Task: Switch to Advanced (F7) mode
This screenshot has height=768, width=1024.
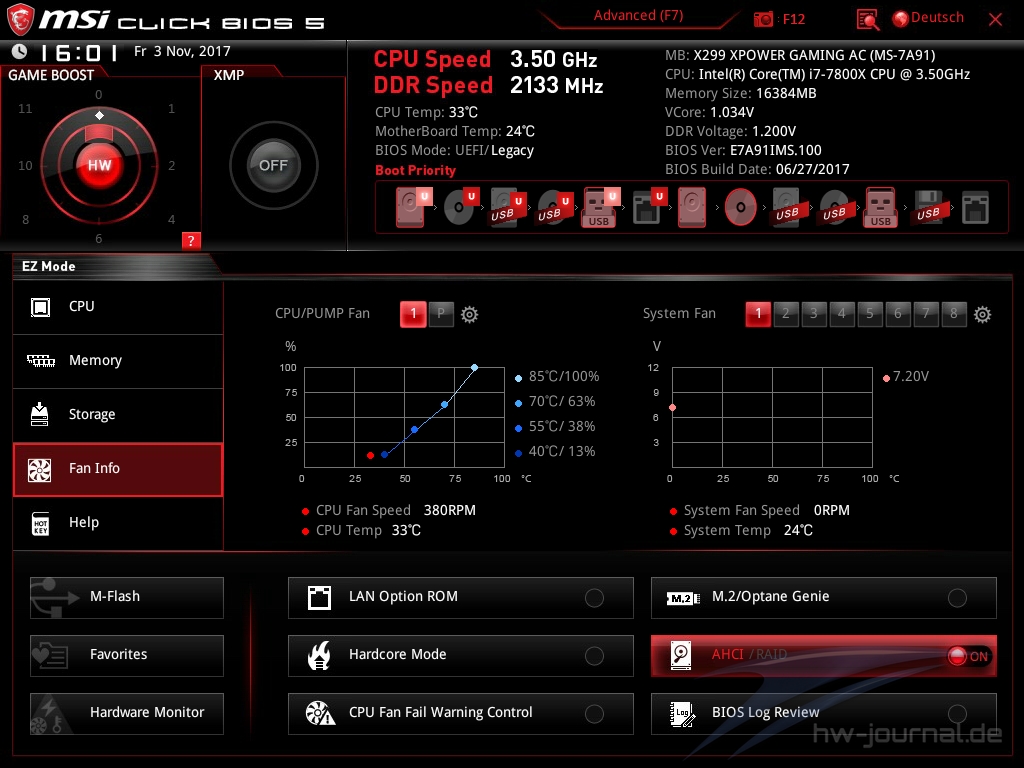Action: 638,16
